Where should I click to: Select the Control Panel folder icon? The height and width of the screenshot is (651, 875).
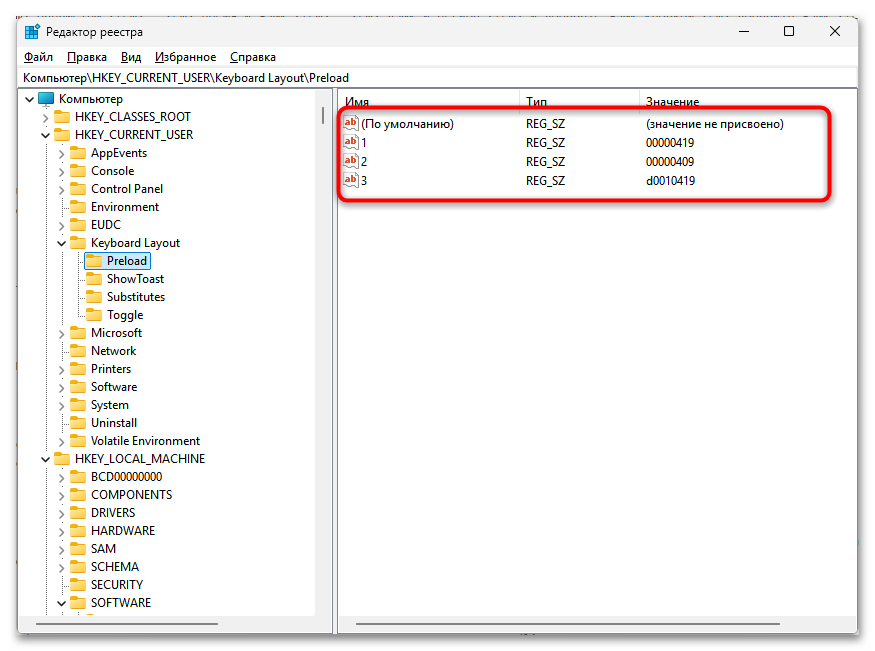78,189
